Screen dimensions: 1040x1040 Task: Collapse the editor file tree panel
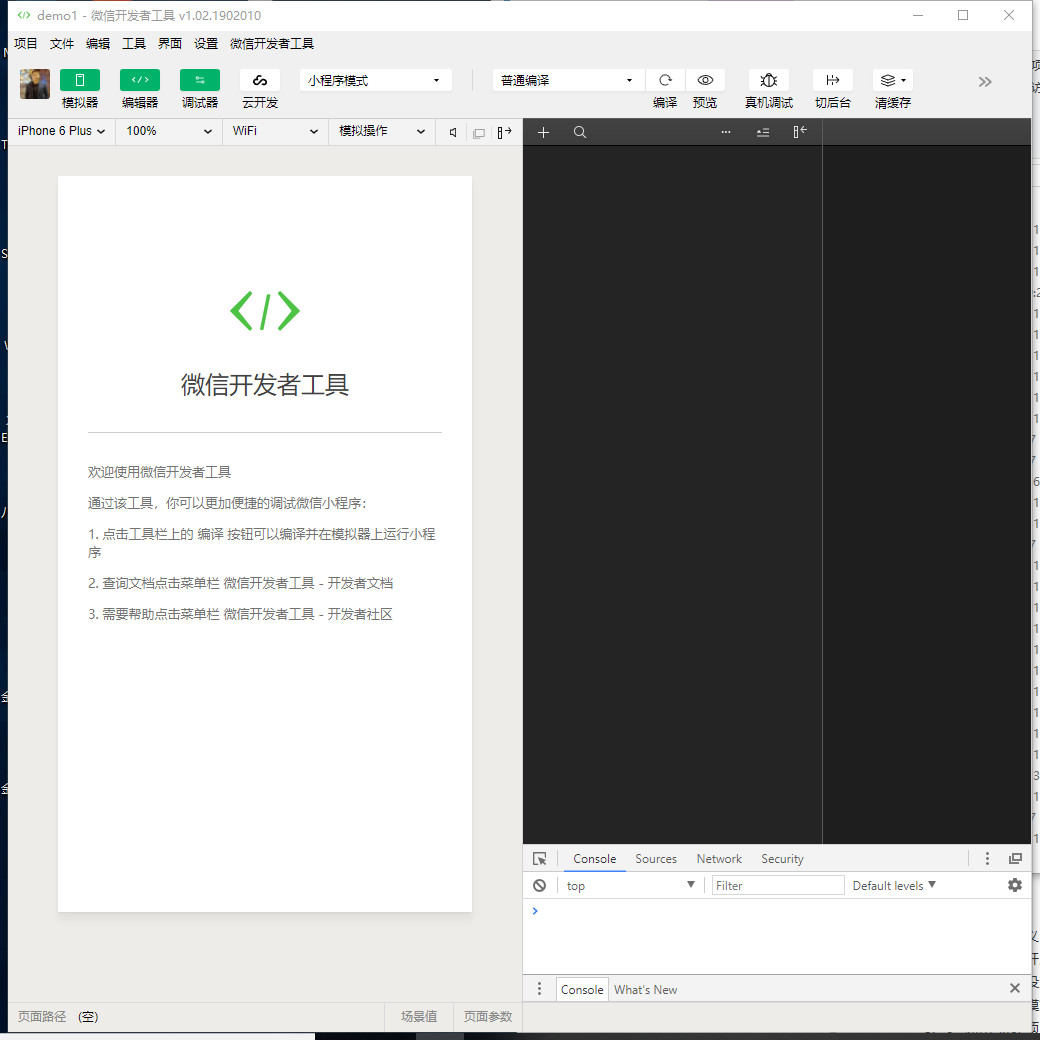[800, 131]
